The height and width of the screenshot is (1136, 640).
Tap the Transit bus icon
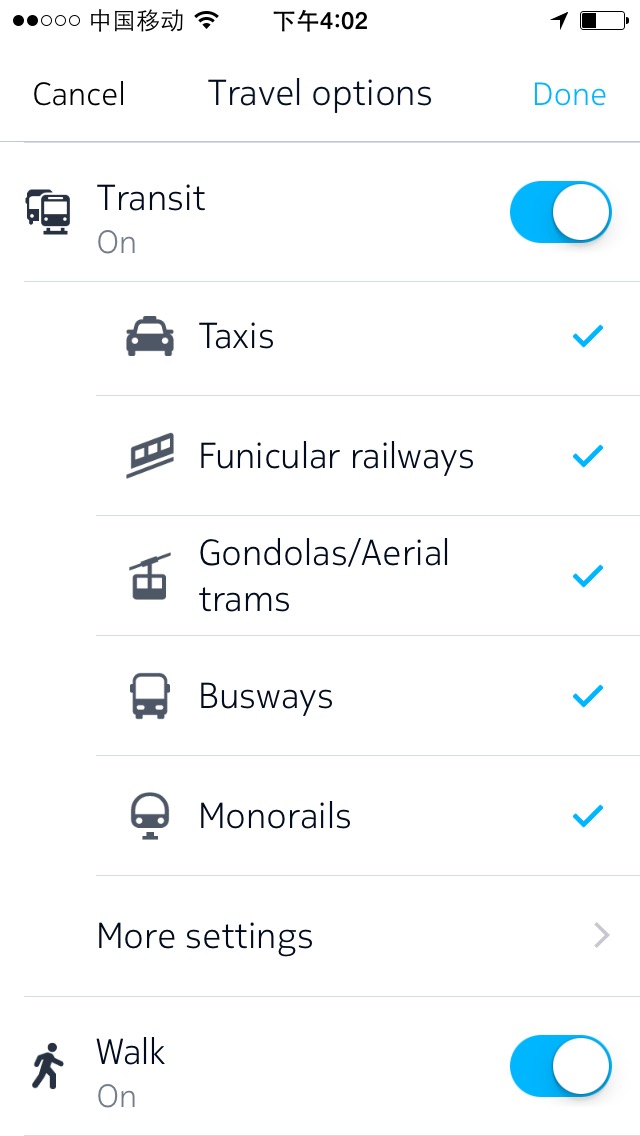tap(49, 212)
